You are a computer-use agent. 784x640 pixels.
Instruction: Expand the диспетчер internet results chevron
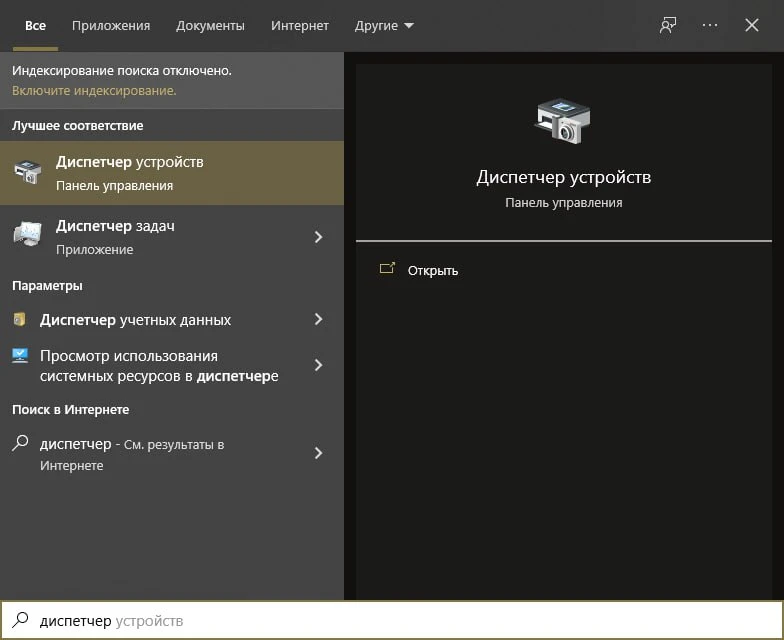[x=318, y=453]
